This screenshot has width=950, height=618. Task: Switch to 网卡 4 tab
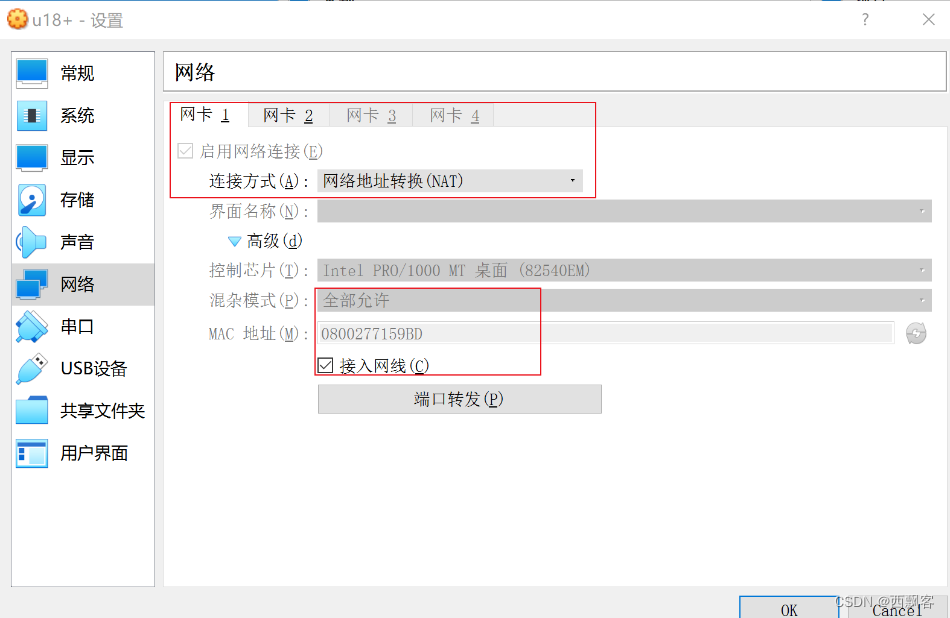tap(454, 115)
